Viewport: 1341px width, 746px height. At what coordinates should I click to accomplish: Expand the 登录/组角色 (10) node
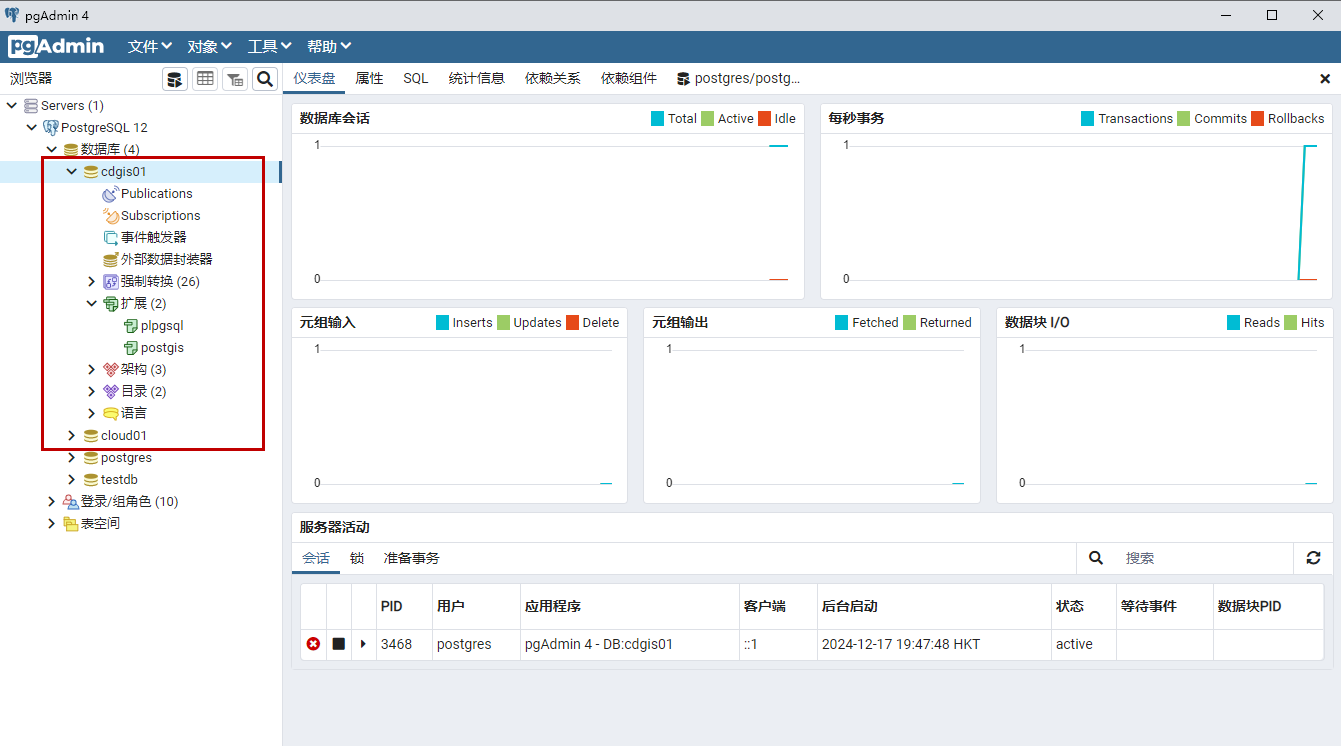coord(52,501)
